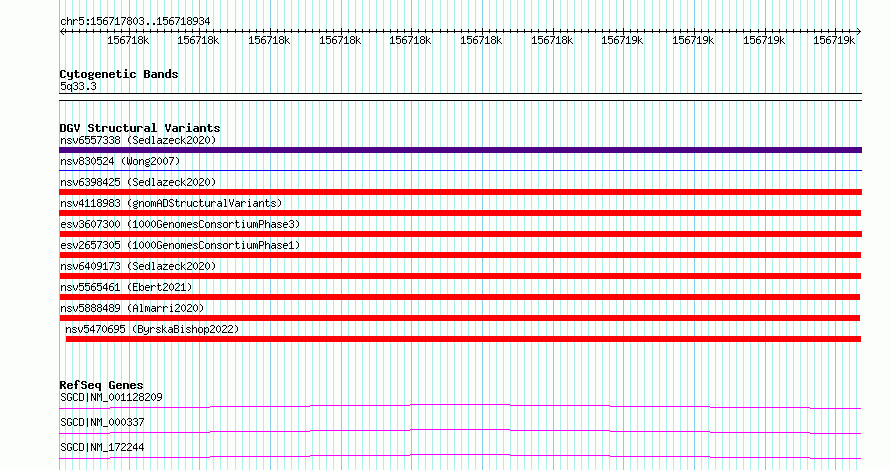Click the red bar under nsv5470695
Viewport: 890px width, 470px height.
(463, 339)
